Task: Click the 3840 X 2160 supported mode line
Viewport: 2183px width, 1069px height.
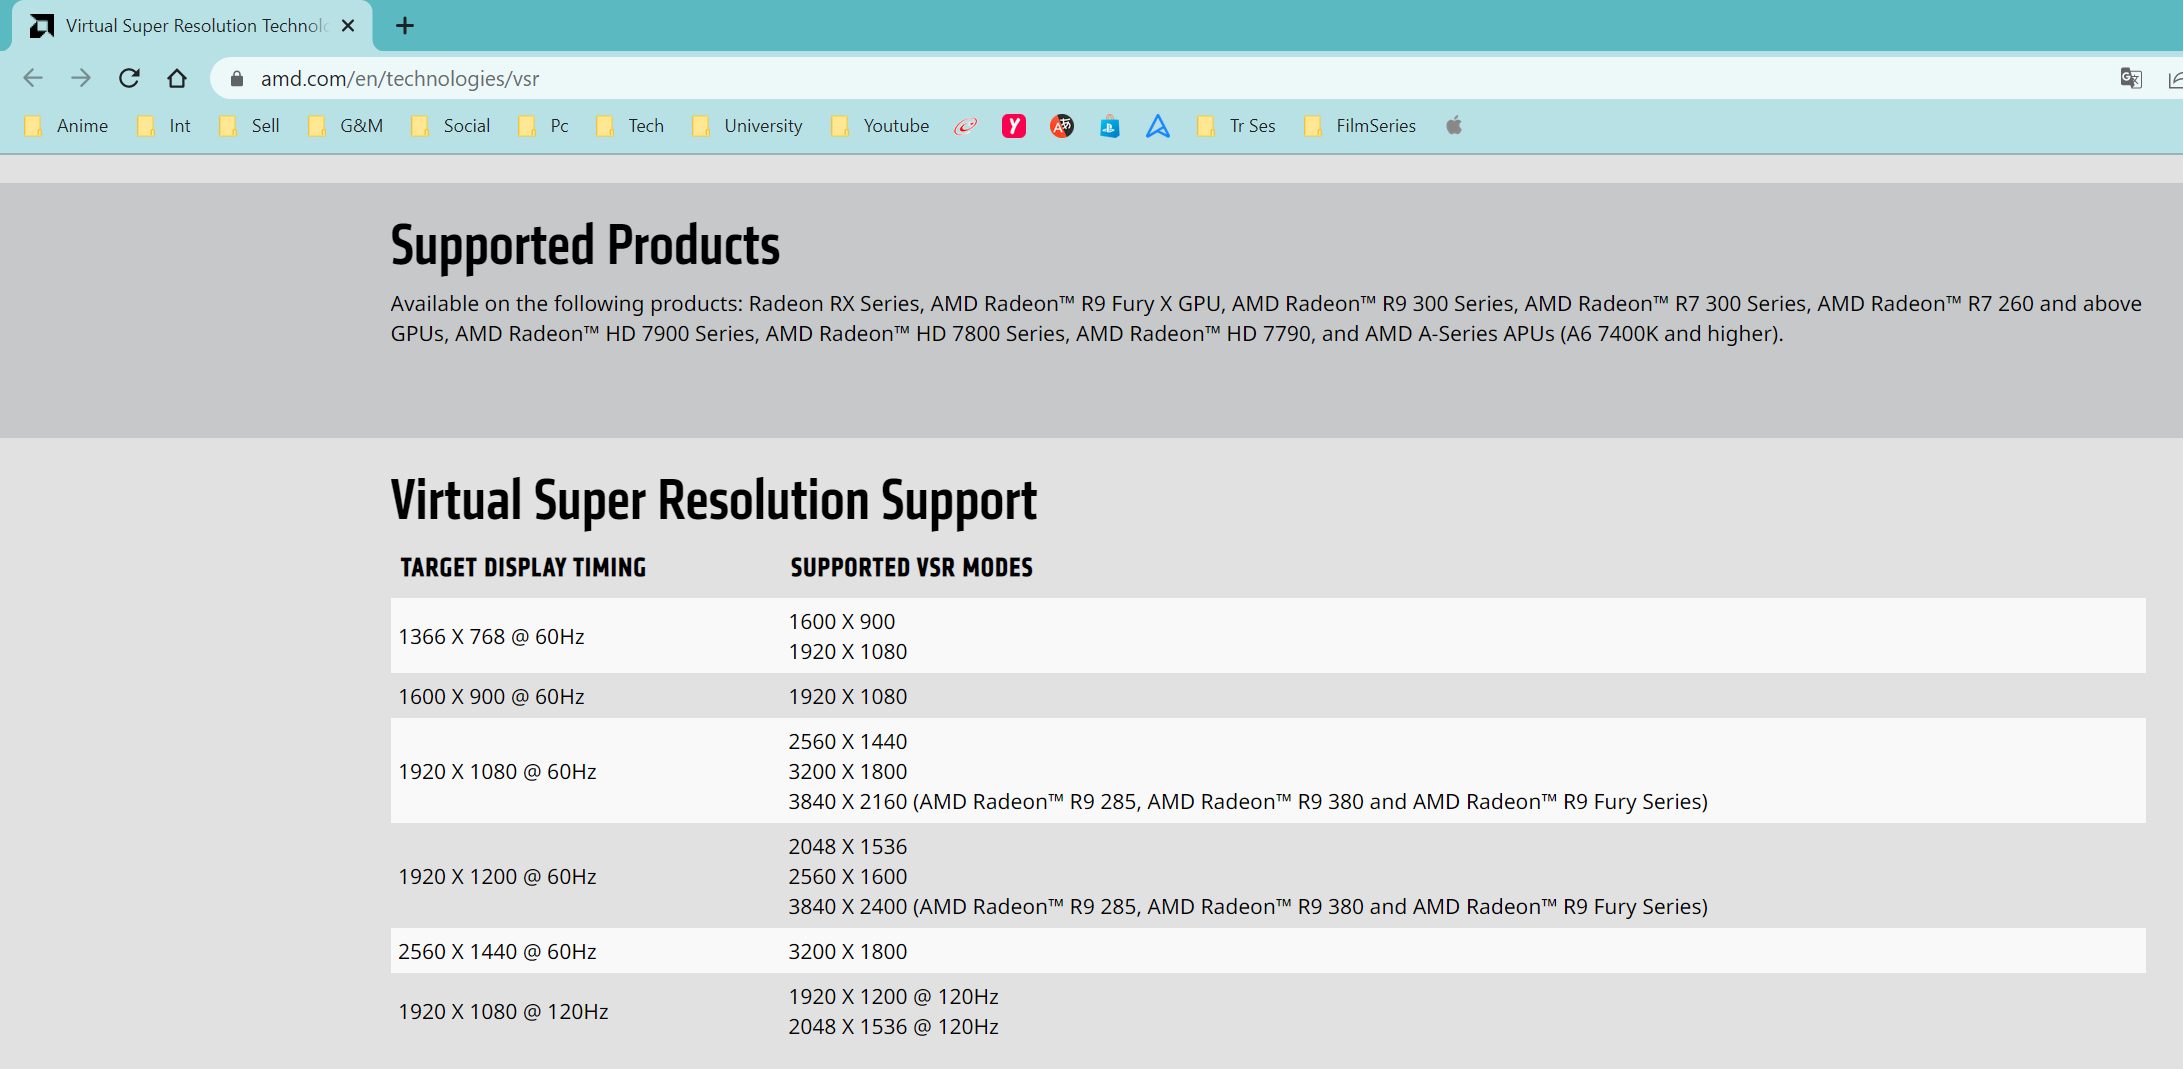Action: [x=1248, y=802]
